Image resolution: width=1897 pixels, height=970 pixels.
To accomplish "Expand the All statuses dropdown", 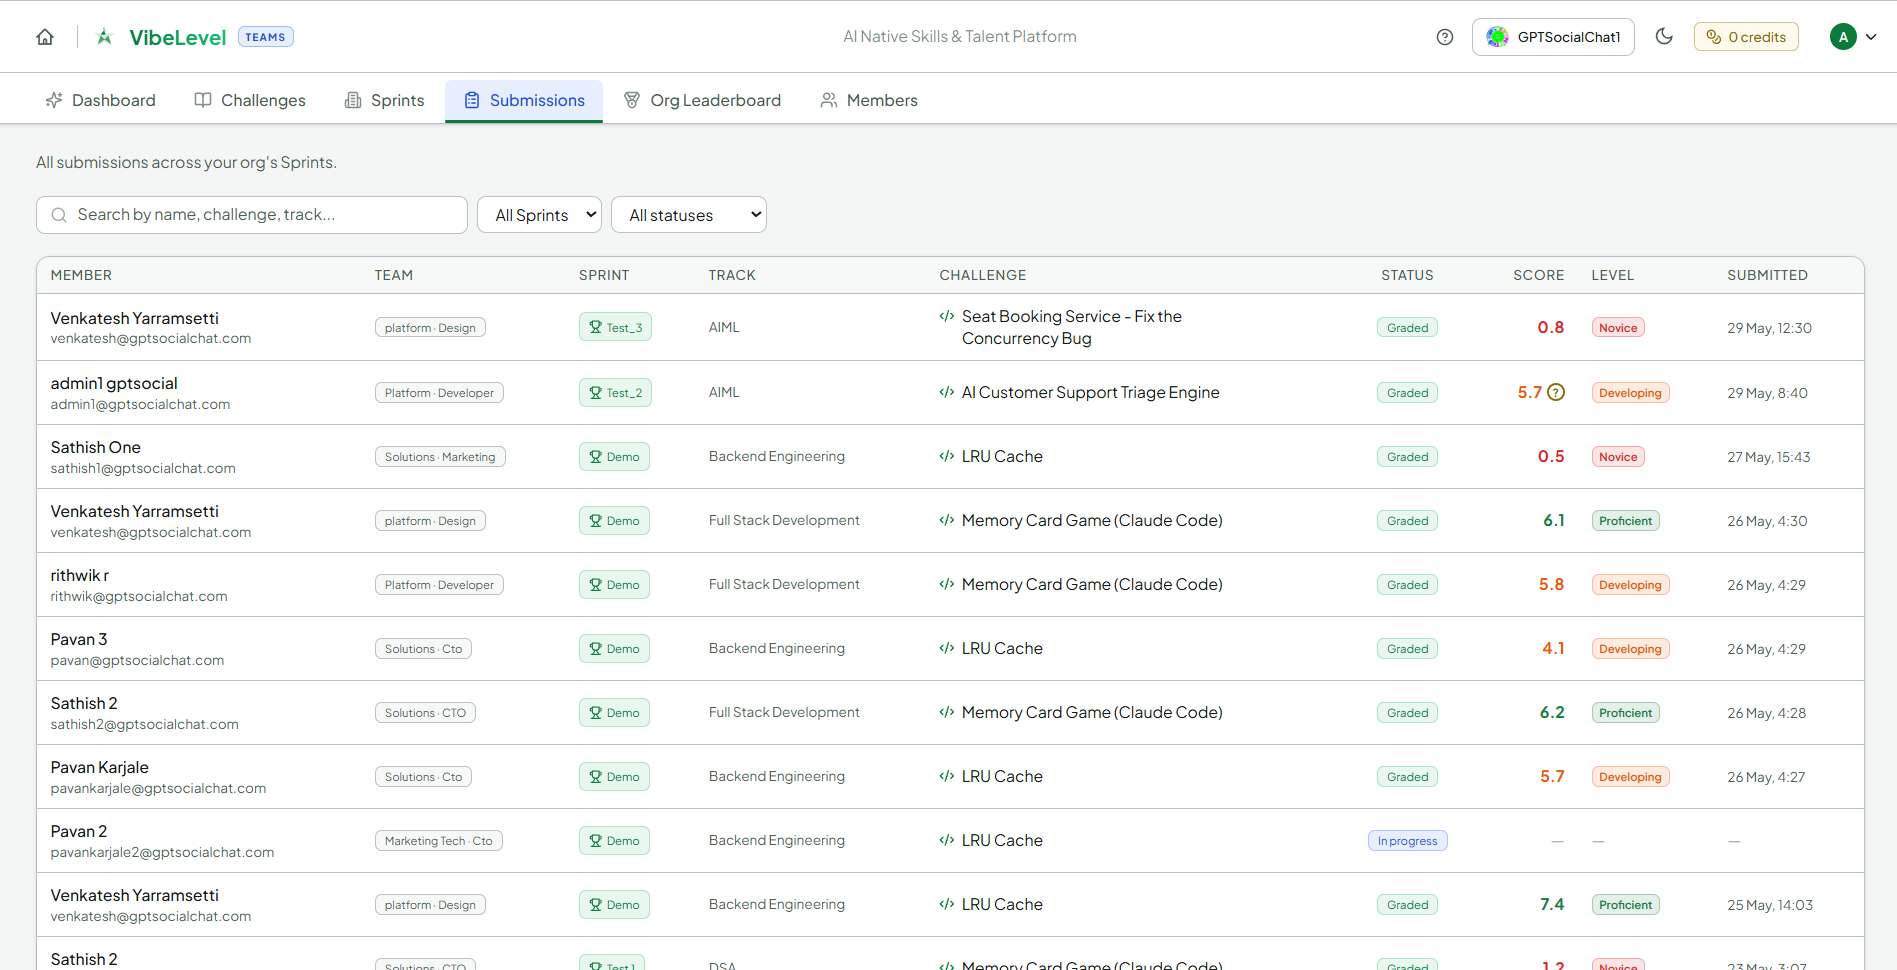I will (689, 215).
